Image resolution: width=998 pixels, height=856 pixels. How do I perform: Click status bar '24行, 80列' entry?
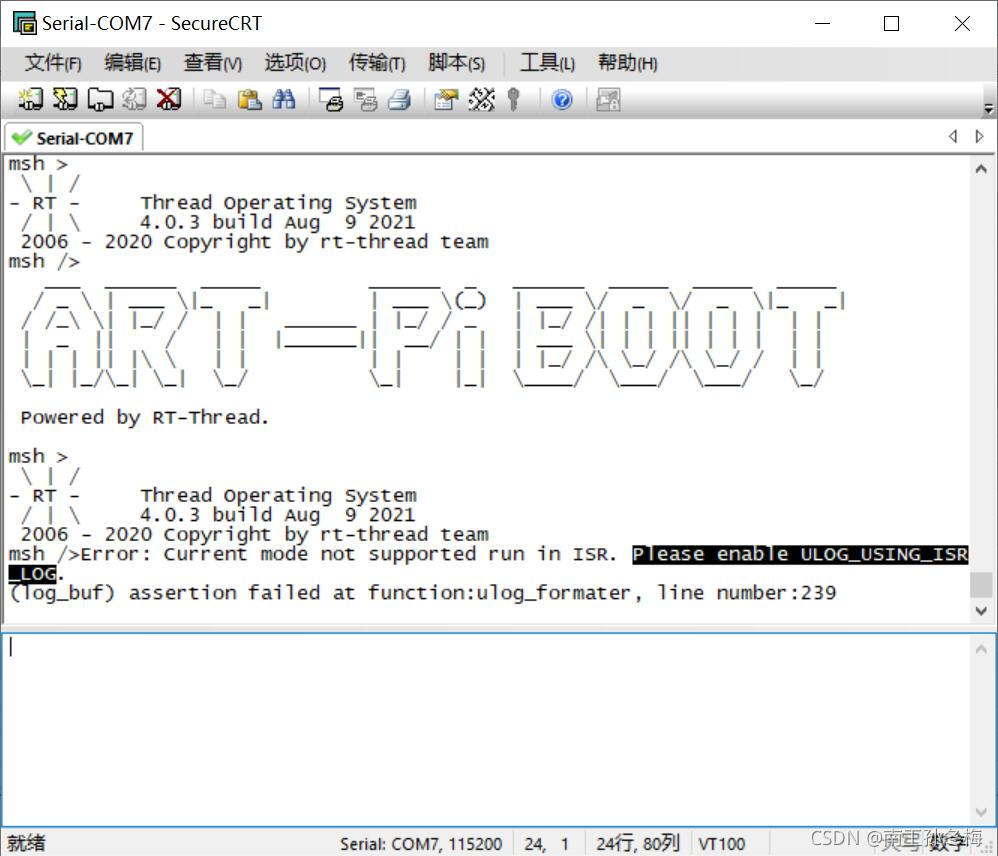click(x=638, y=844)
